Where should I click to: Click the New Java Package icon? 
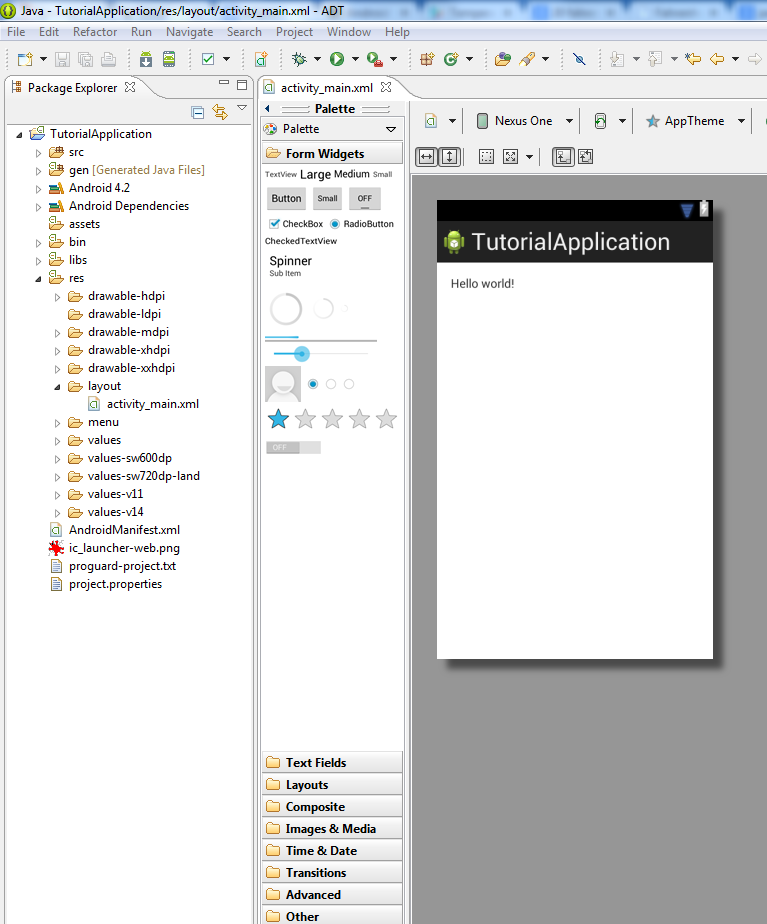427,59
